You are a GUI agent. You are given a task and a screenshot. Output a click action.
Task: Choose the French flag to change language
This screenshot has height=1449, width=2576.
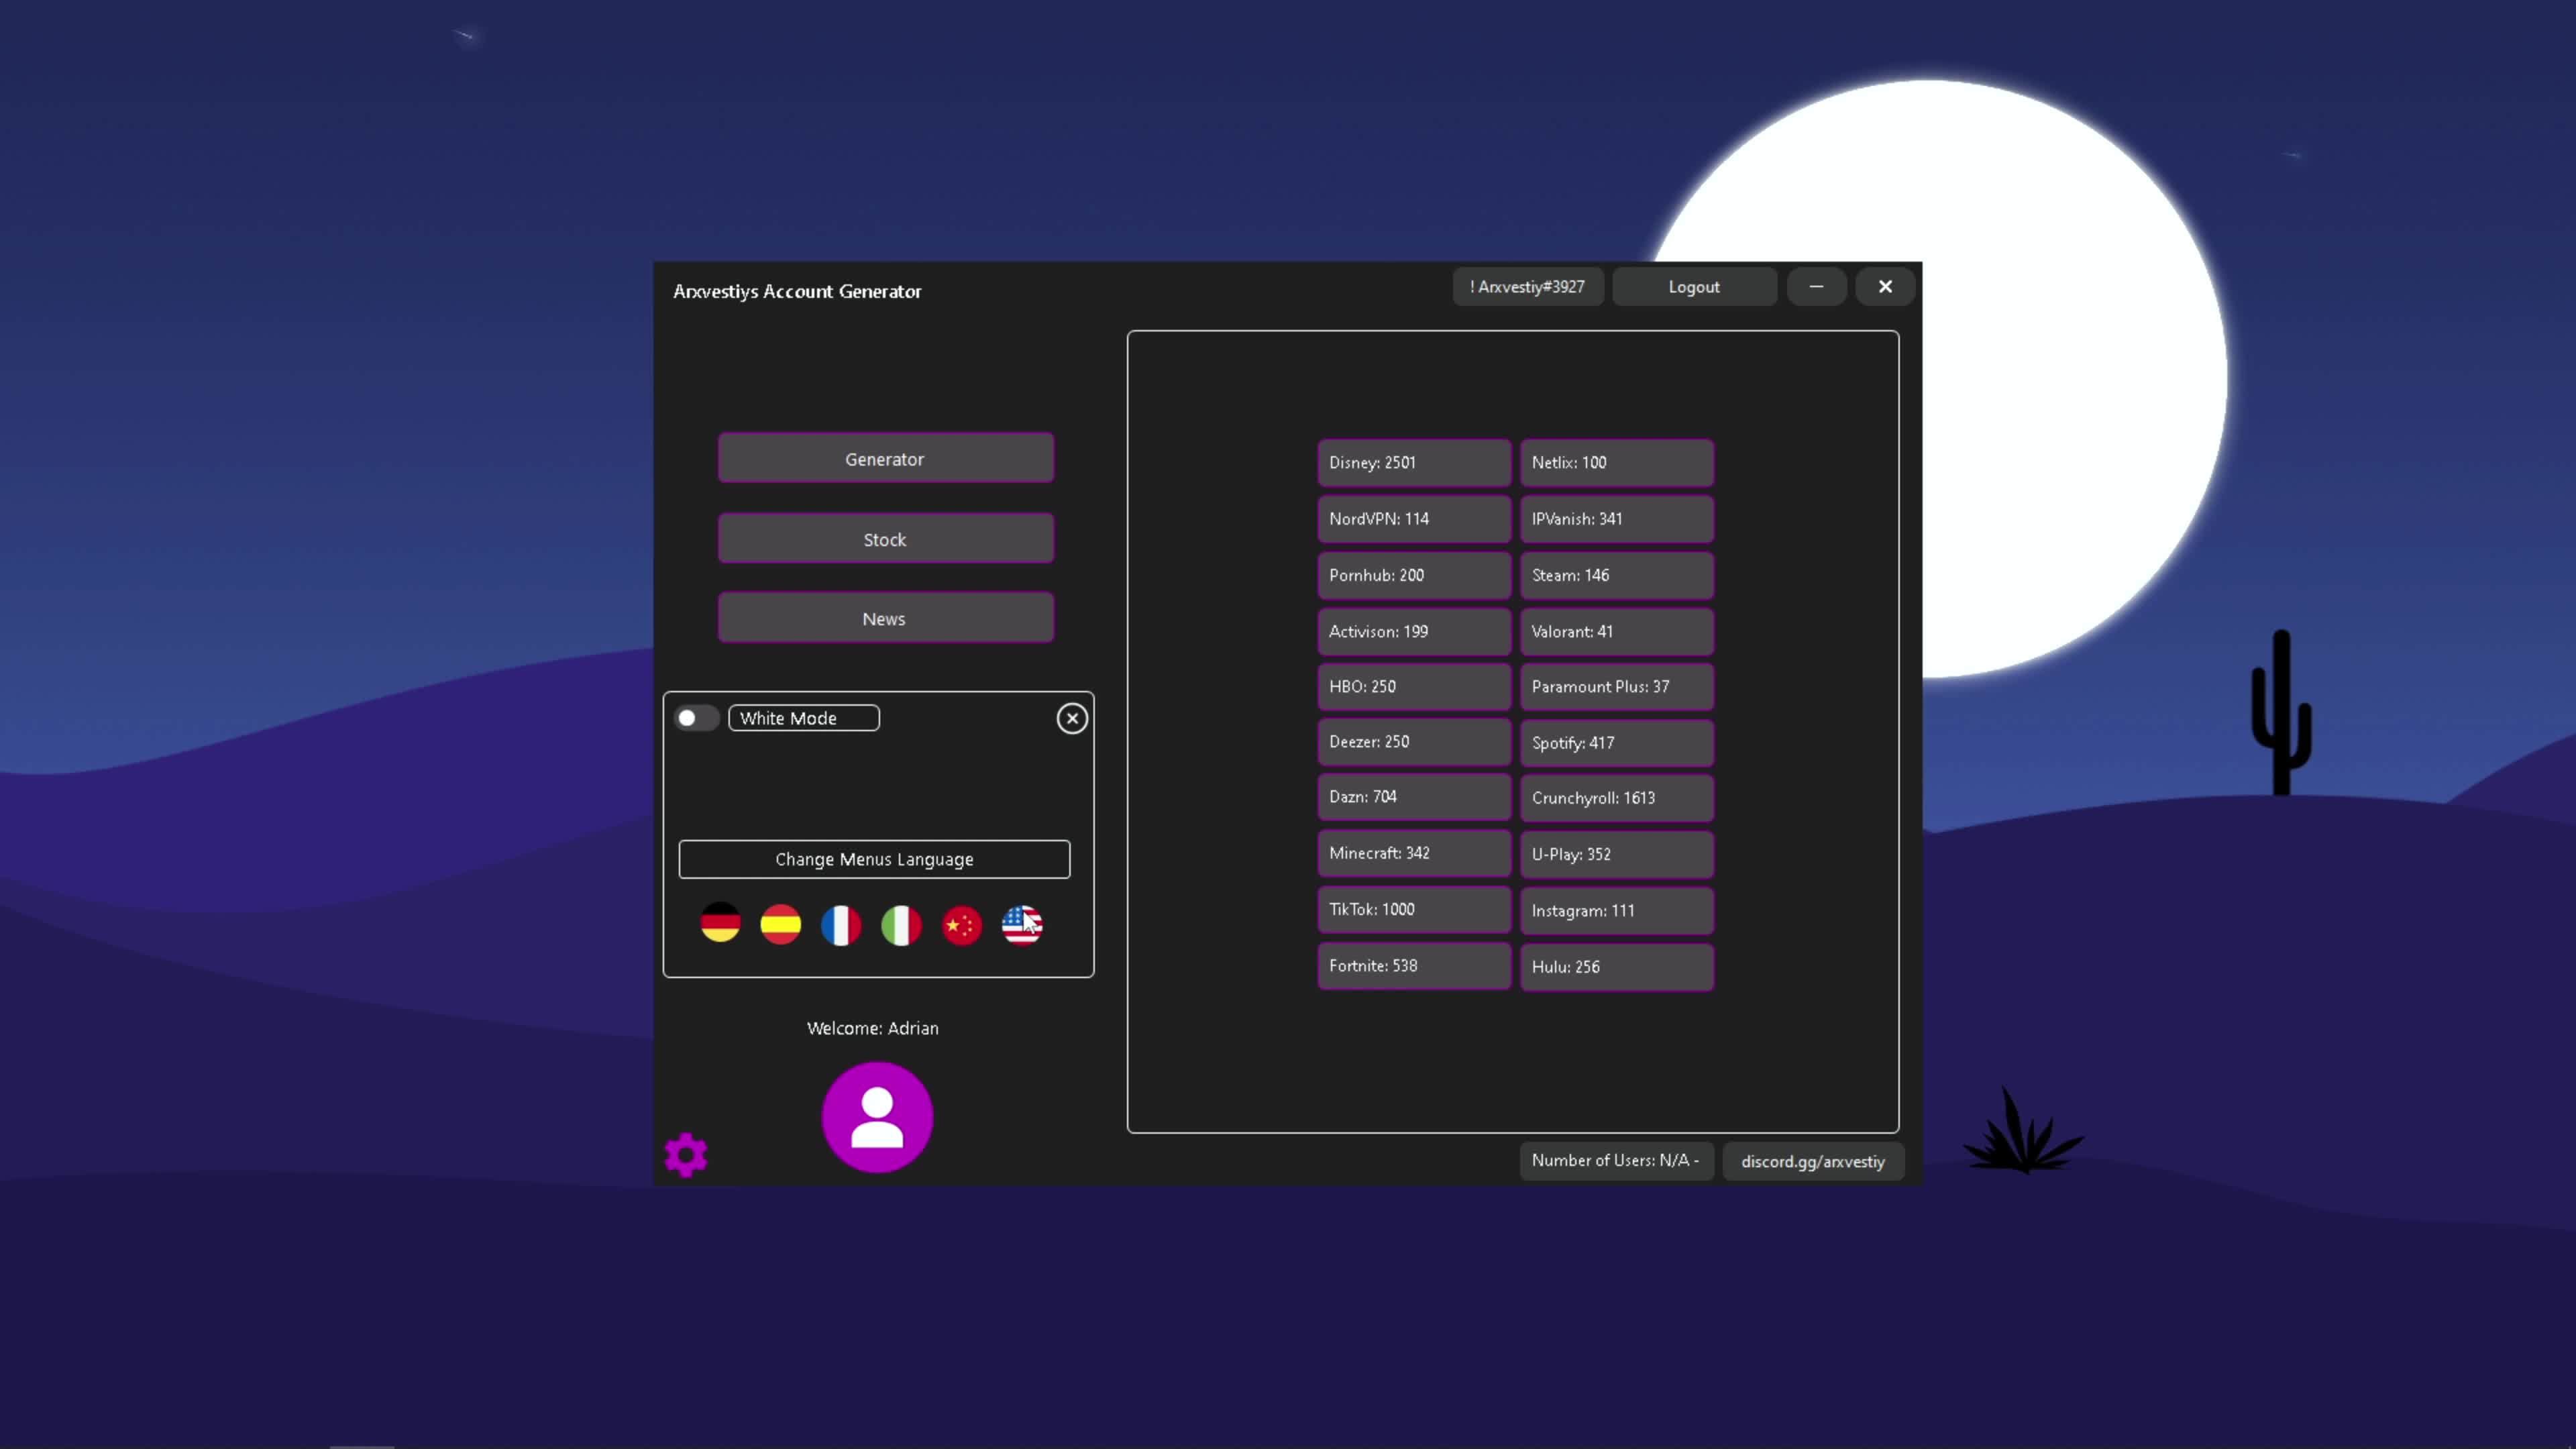[841, 925]
